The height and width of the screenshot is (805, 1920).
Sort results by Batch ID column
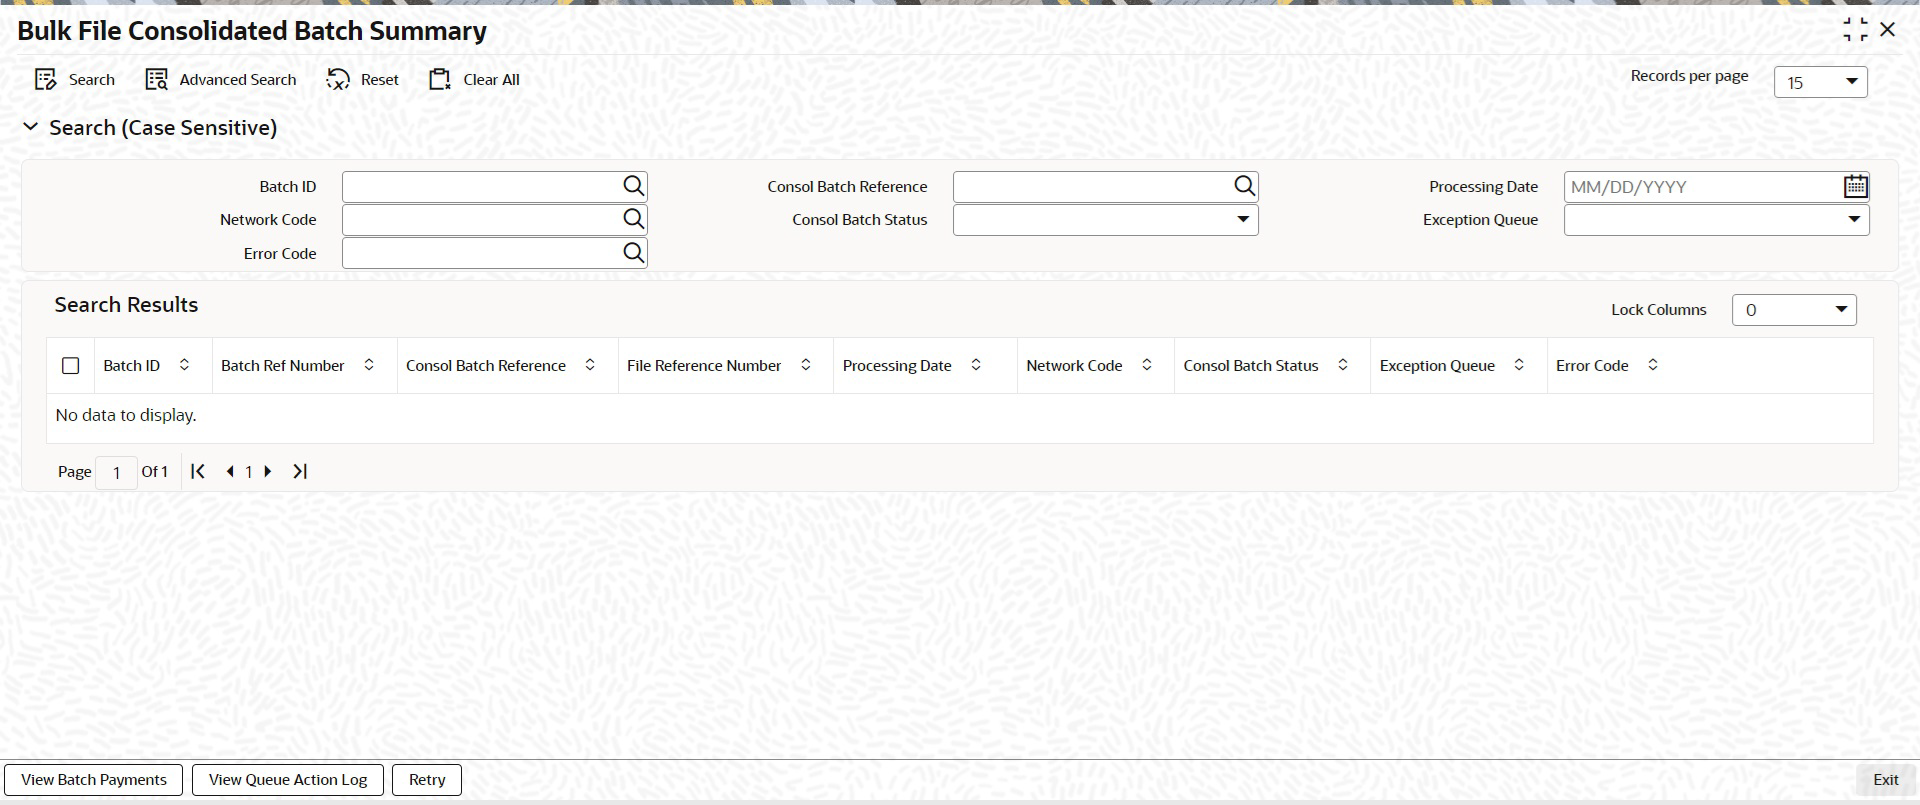184,365
